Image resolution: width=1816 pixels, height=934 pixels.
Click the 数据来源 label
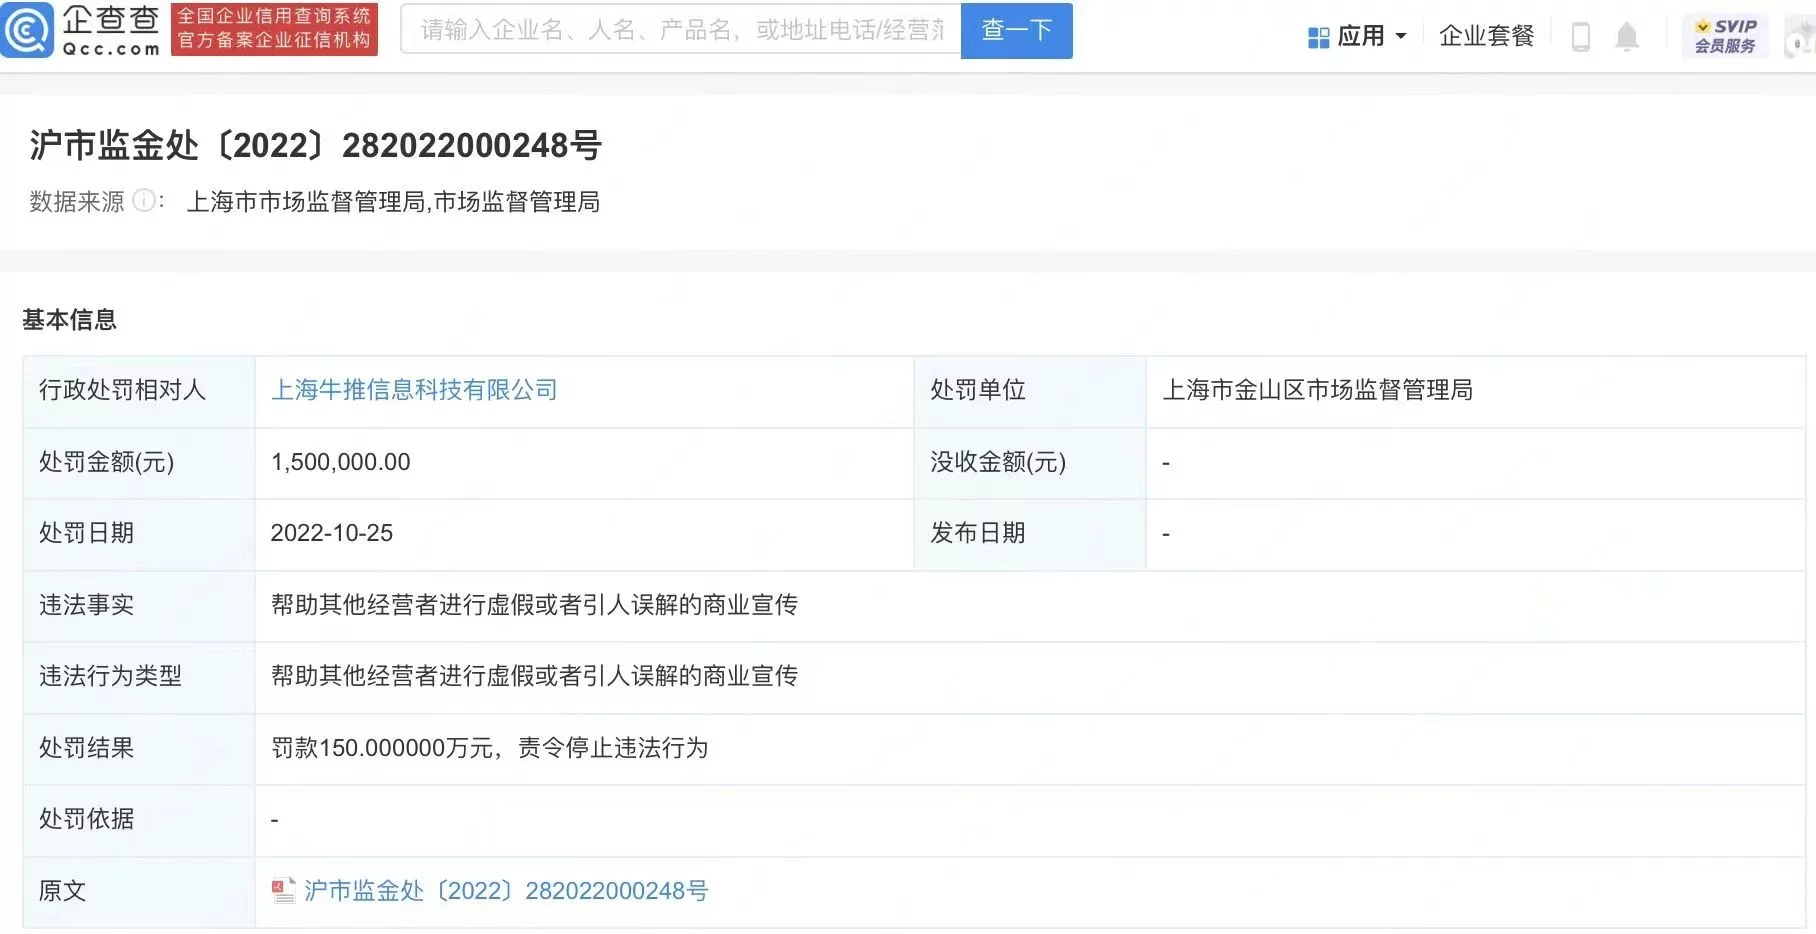[x=77, y=202]
